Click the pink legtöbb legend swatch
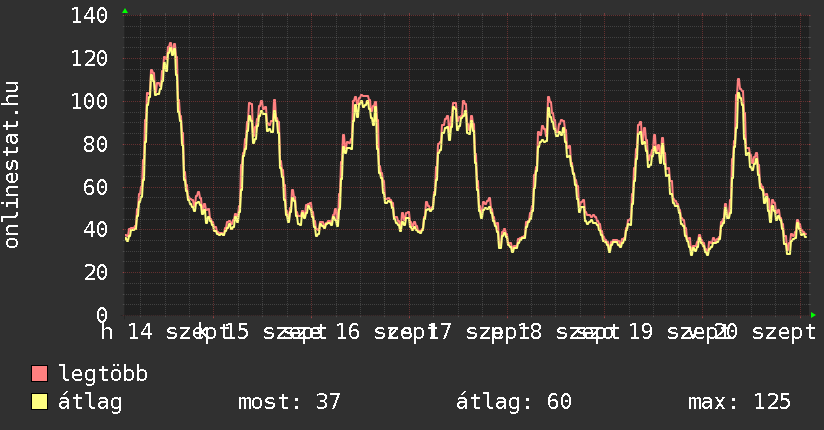824x430 pixels. click(39, 374)
